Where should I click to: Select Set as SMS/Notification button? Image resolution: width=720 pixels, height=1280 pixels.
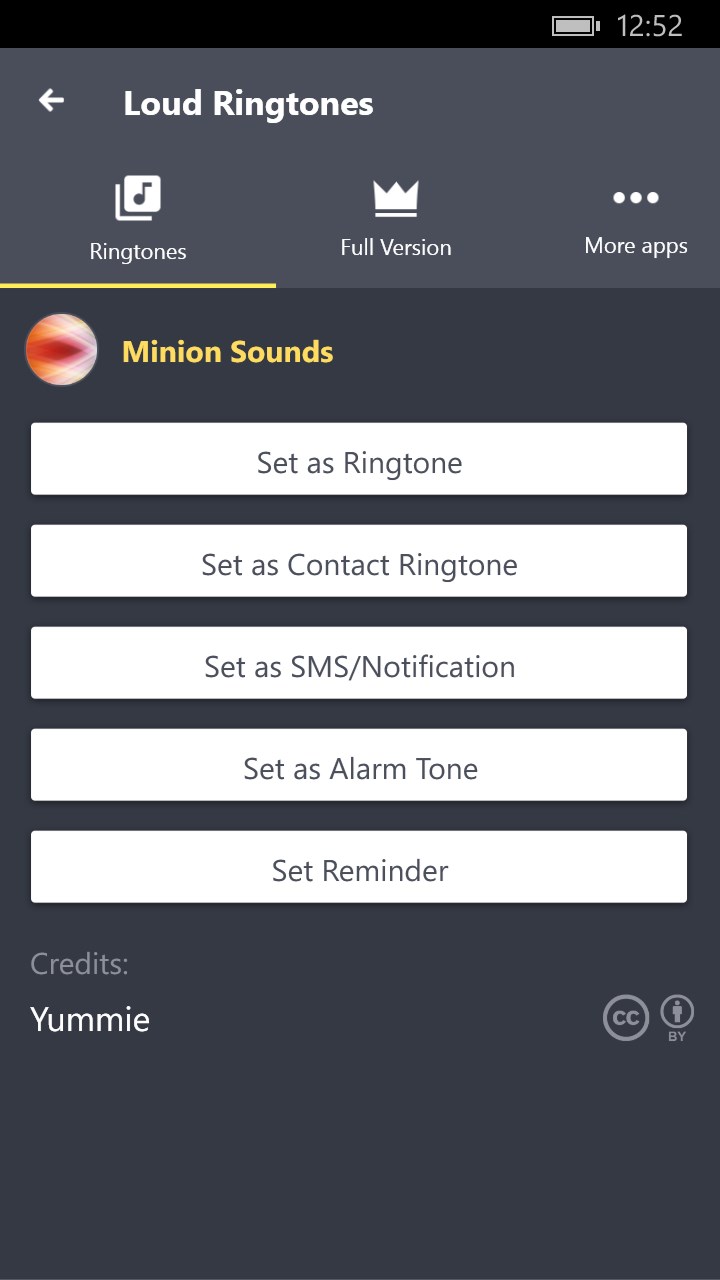tap(359, 667)
